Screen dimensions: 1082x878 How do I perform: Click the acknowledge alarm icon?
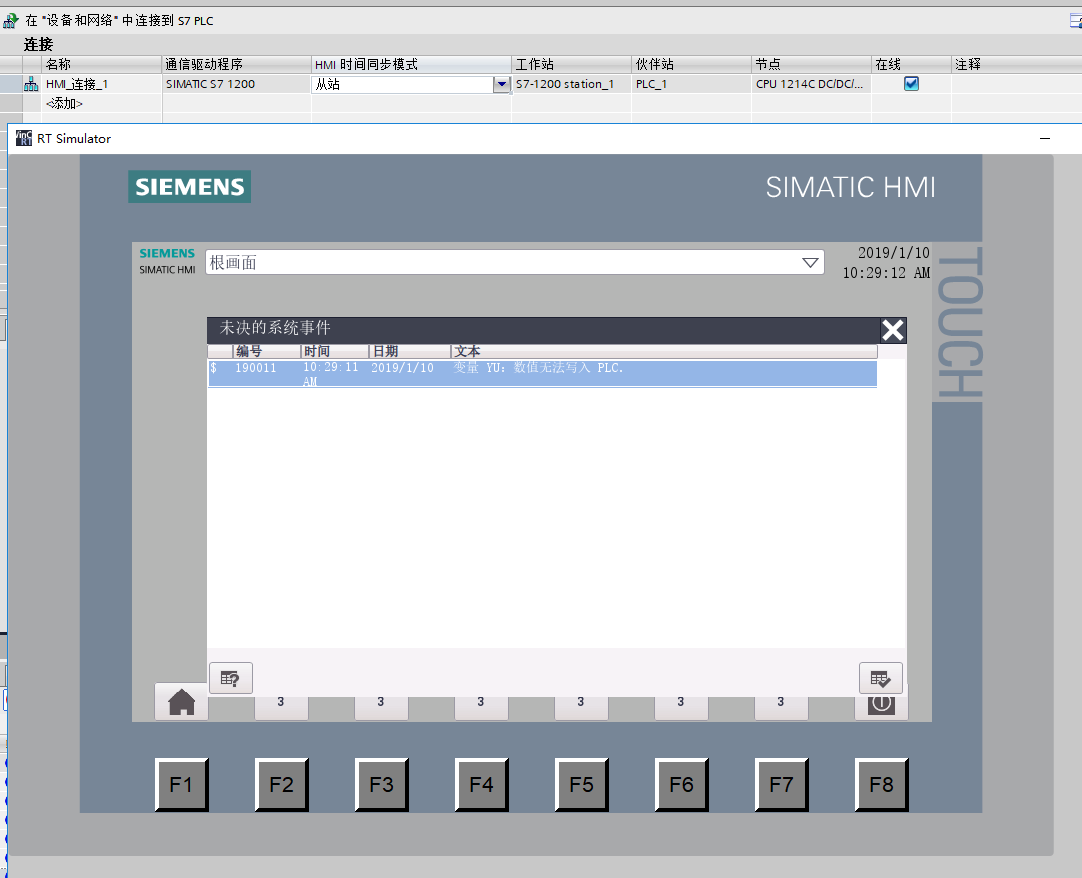(x=880, y=678)
